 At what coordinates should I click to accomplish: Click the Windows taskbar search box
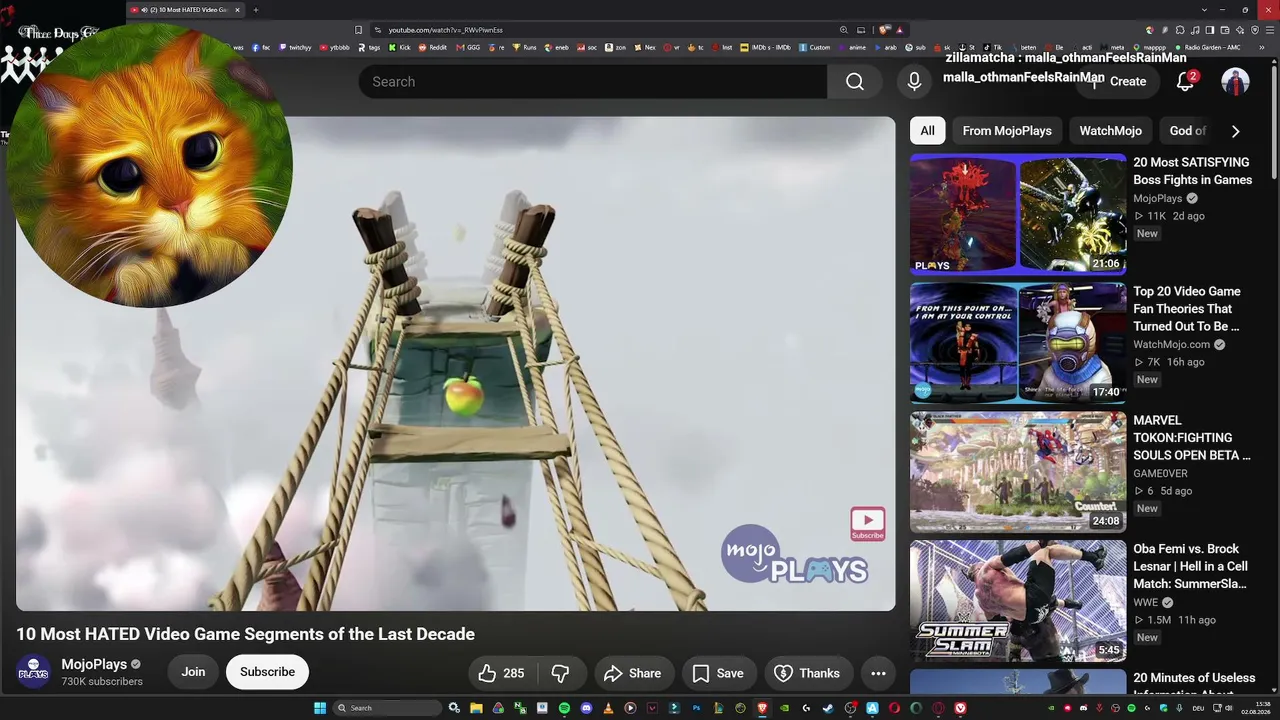387,708
